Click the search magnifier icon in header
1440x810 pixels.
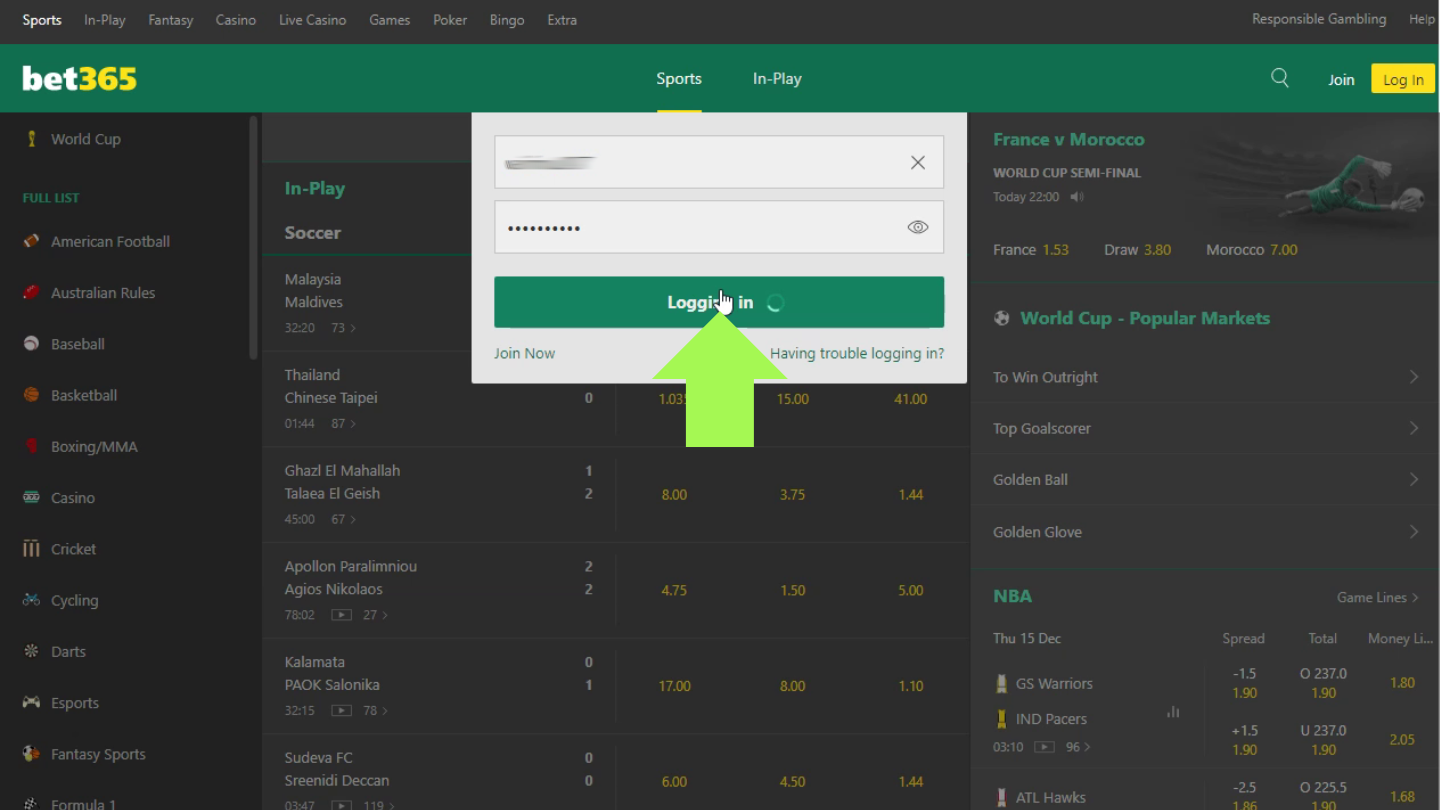pos(1279,78)
